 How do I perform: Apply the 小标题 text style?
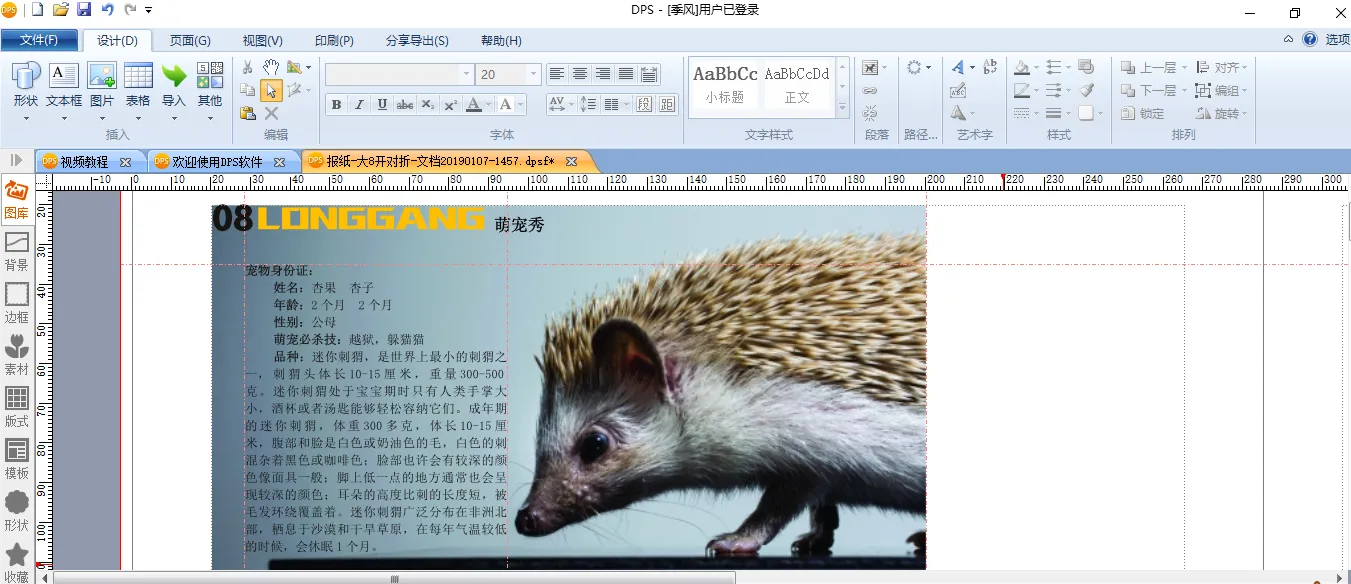724,84
